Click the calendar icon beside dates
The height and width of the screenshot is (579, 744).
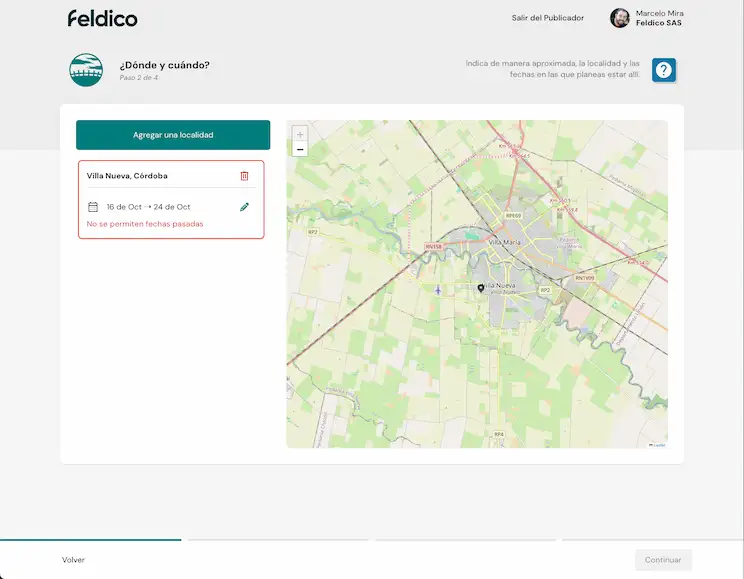(93, 207)
